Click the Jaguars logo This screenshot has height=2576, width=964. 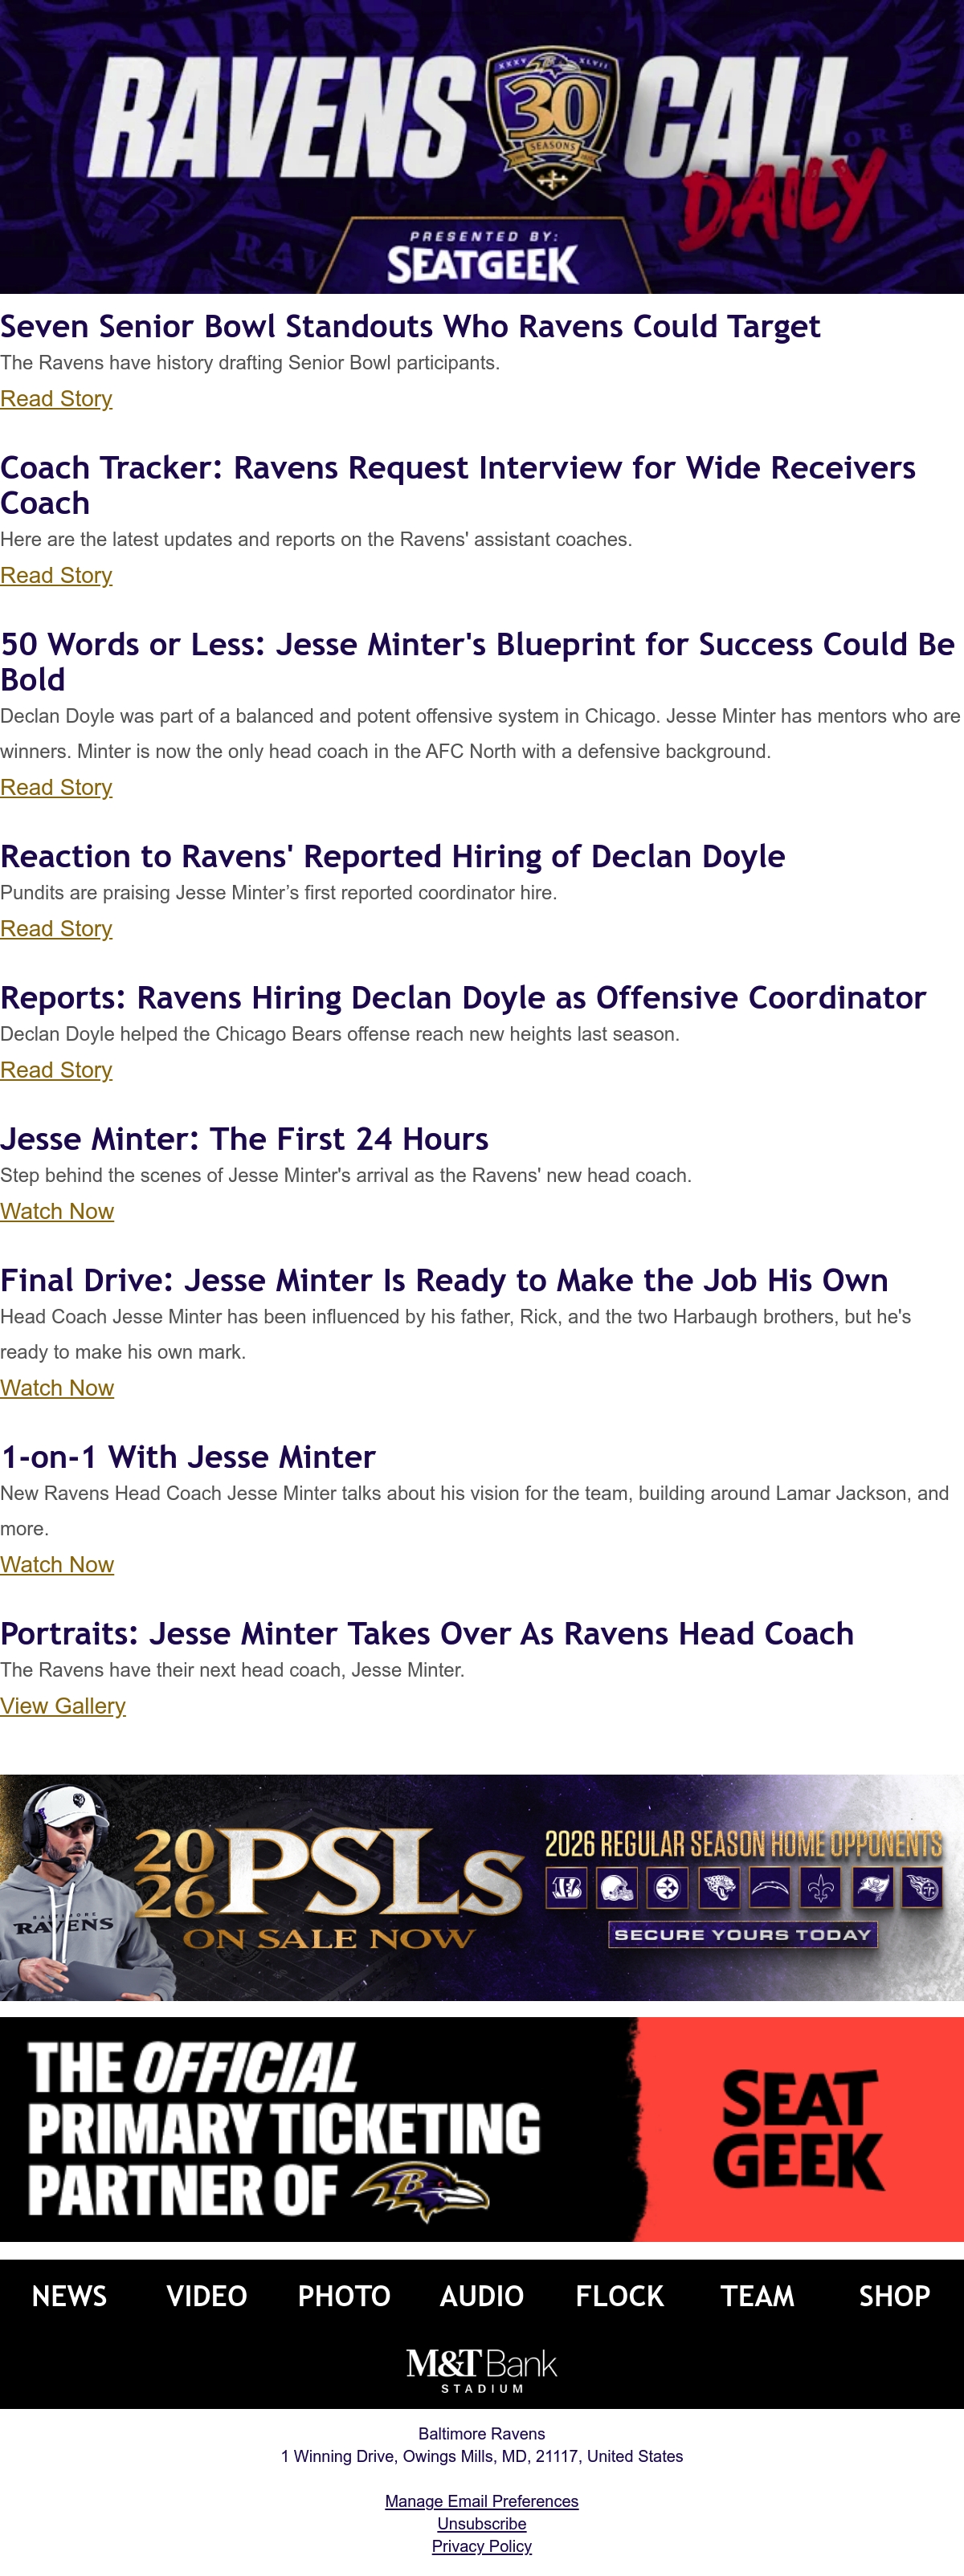719,1888
